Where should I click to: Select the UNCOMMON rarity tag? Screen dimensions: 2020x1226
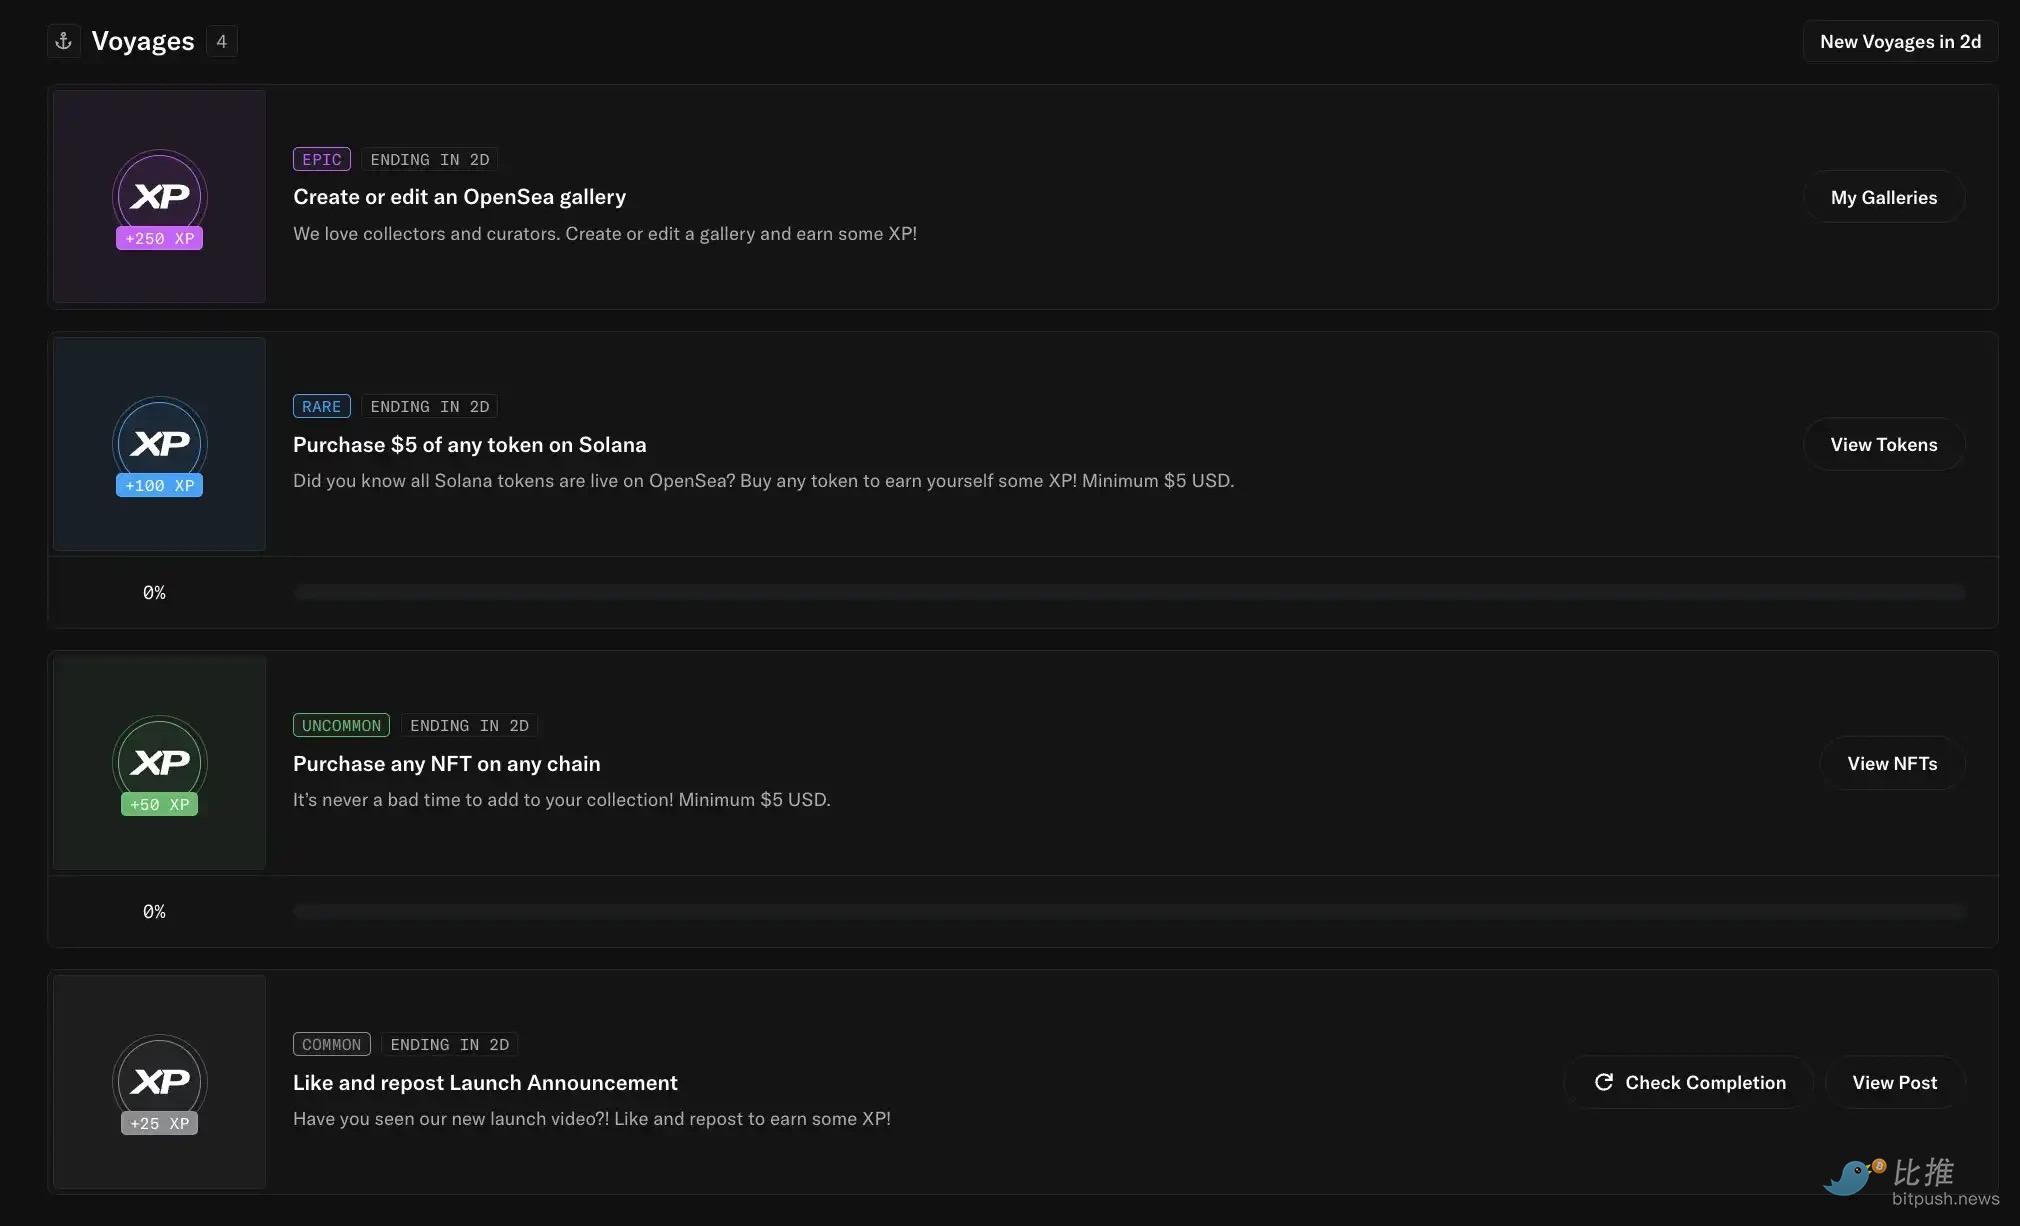[x=341, y=726]
